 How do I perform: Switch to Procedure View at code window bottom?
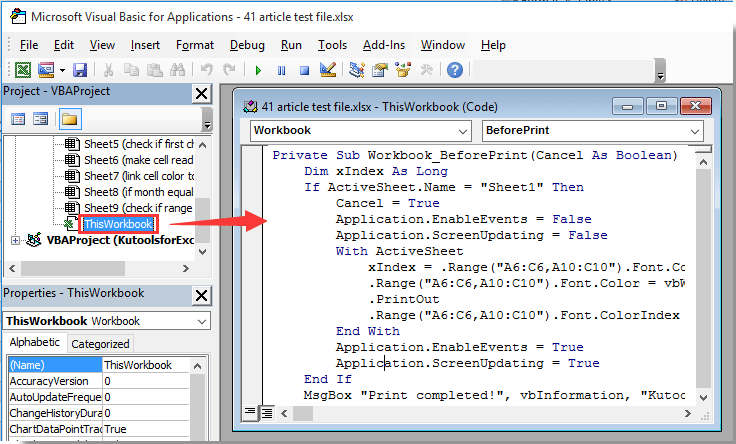pyautogui.click(x=251, y=412)
